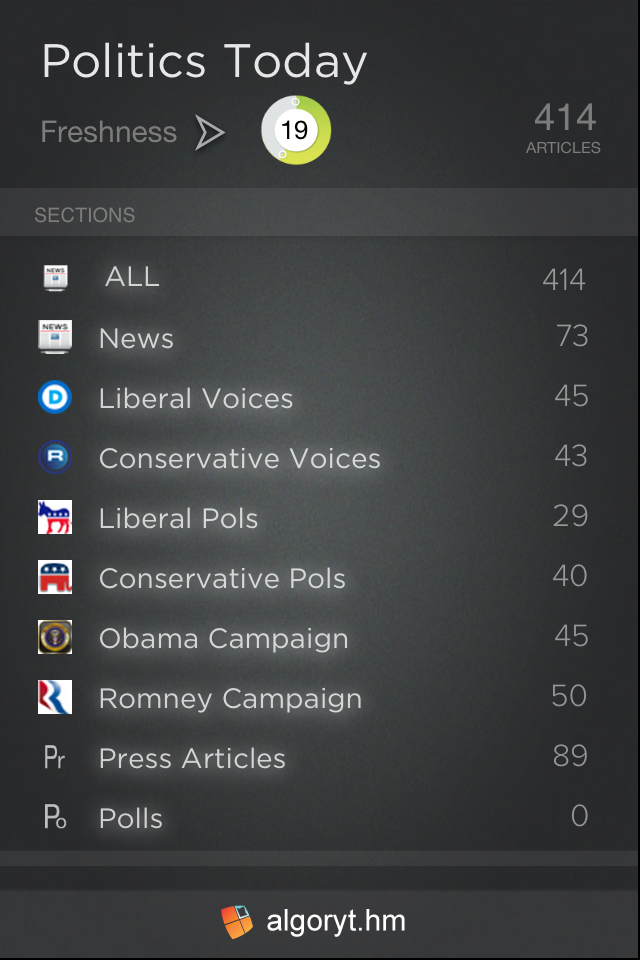Click the Freshness arrow icon
The width and height of the screenshot is (640, 960).
tap(209, 132)
